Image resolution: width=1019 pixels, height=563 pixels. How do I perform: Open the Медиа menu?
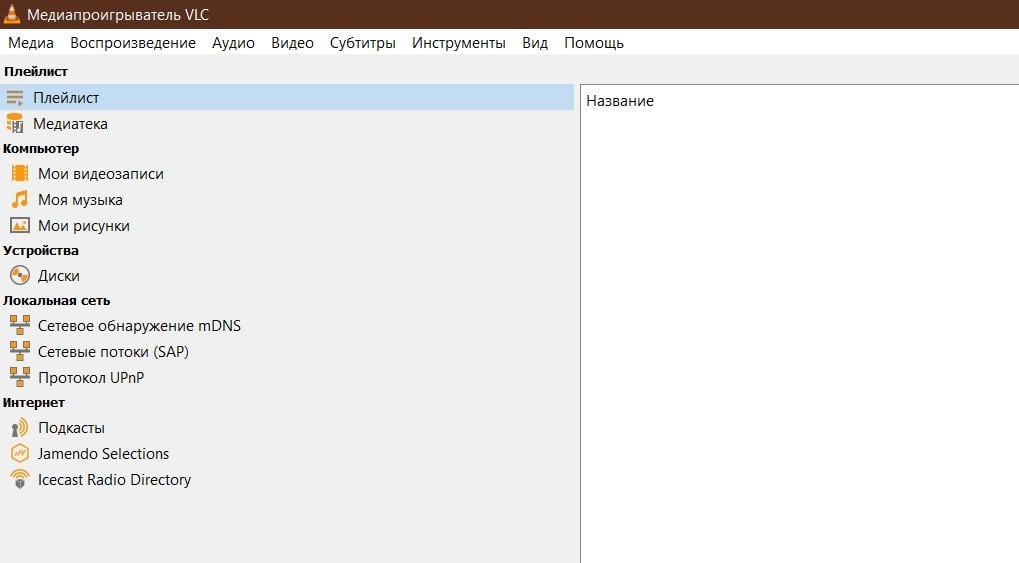click(x=31, y=43)
